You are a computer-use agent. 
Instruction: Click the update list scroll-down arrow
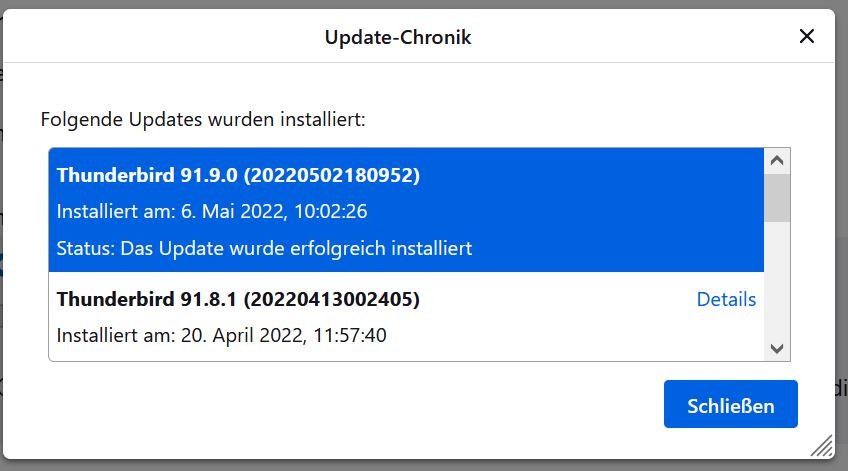[x=777, y=348]
